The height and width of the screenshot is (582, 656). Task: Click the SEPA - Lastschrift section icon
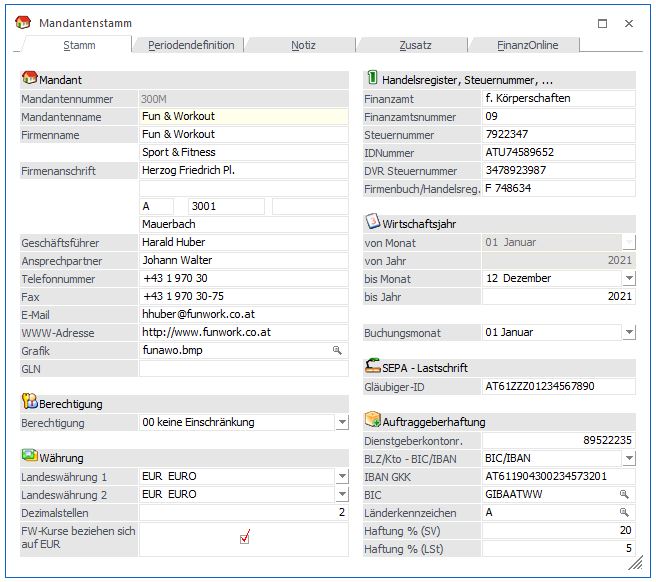(372, 367)
